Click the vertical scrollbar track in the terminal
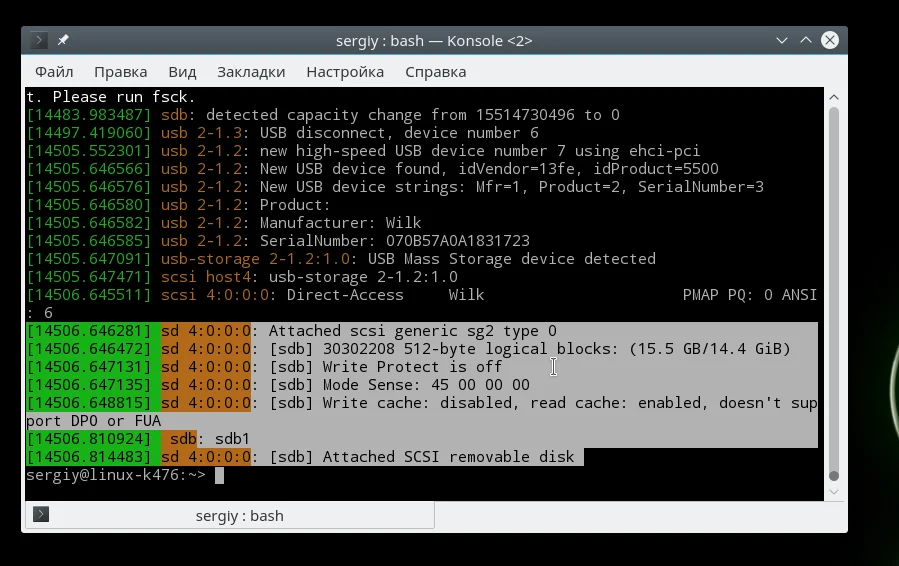 [834, 292]
